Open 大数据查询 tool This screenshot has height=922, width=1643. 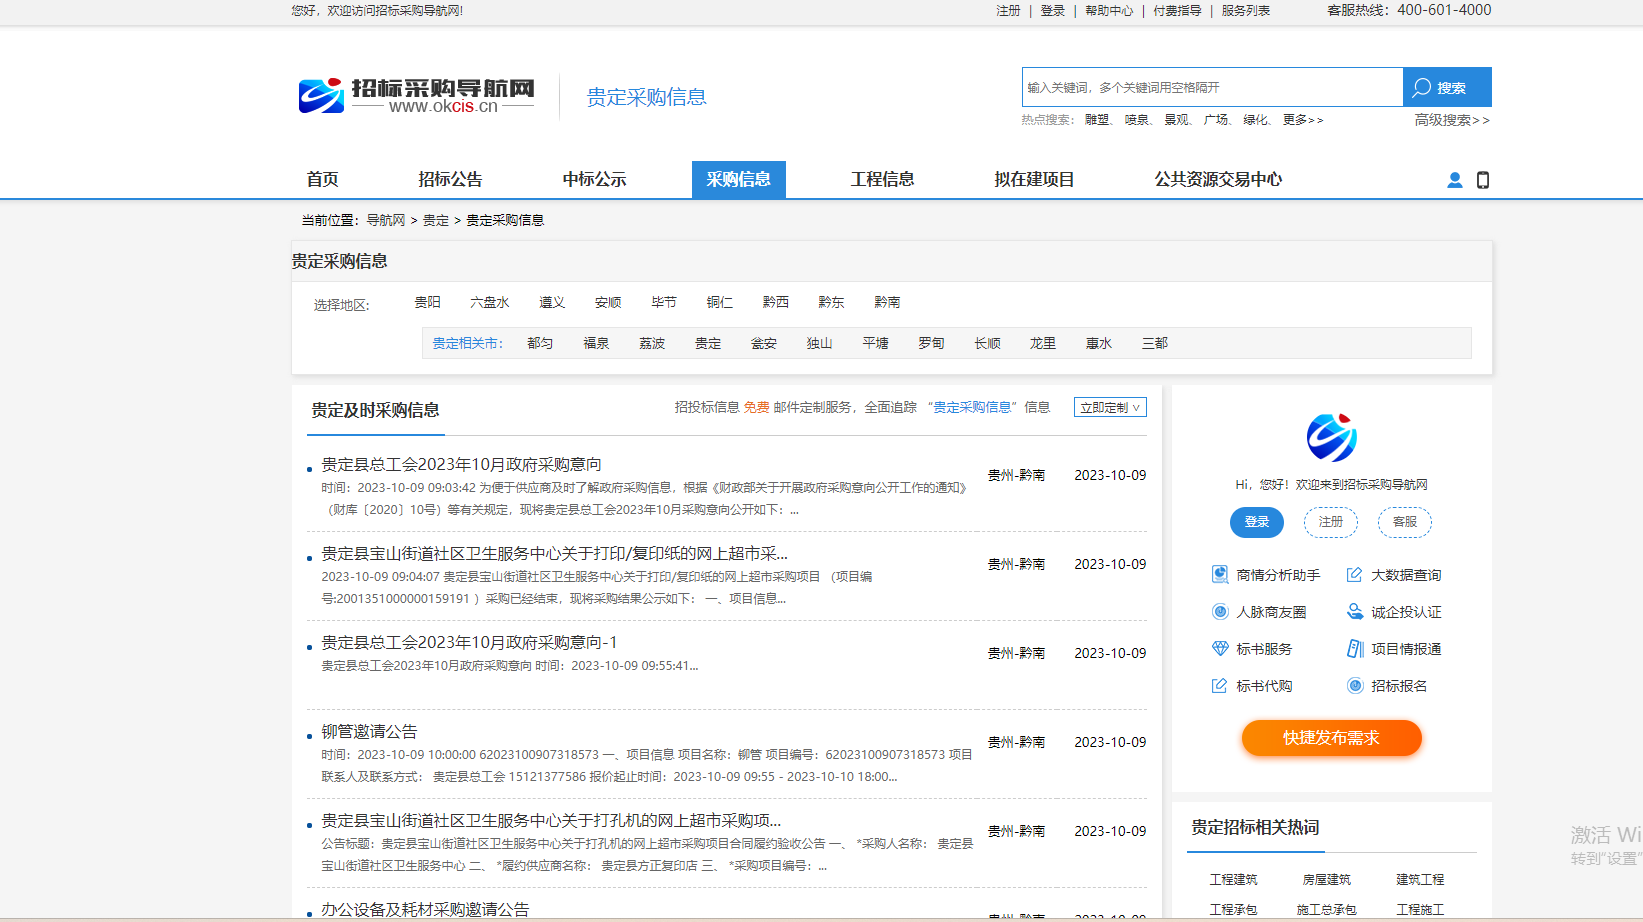pyautogui.click(x=1394, y=575)
